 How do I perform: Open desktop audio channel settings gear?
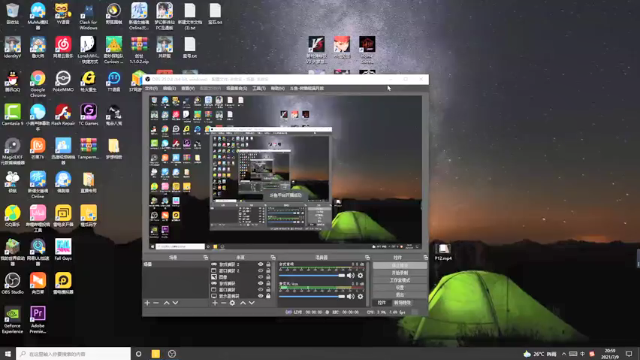point(360,276)
